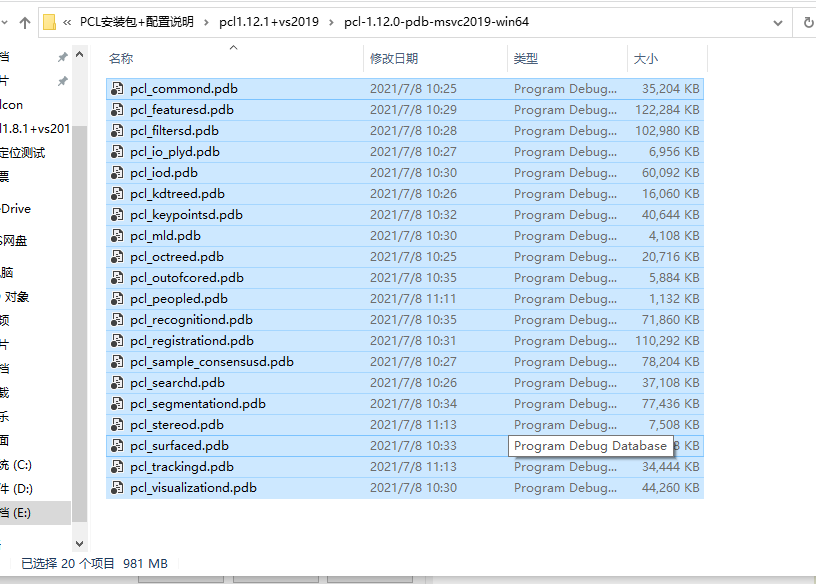The width and height of the screenshot is (816, 584).
Task: Click file icon of pcl_searchd.pdb
Action: tap(117, 383)
